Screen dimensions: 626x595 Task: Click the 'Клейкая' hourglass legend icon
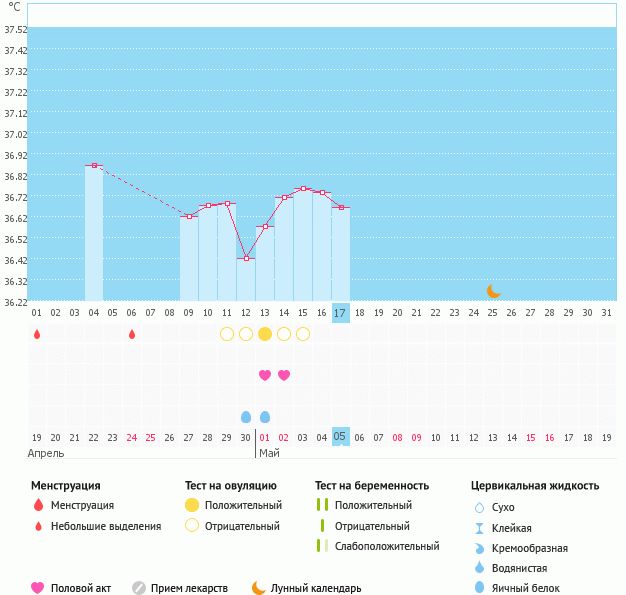pos(480,528)
